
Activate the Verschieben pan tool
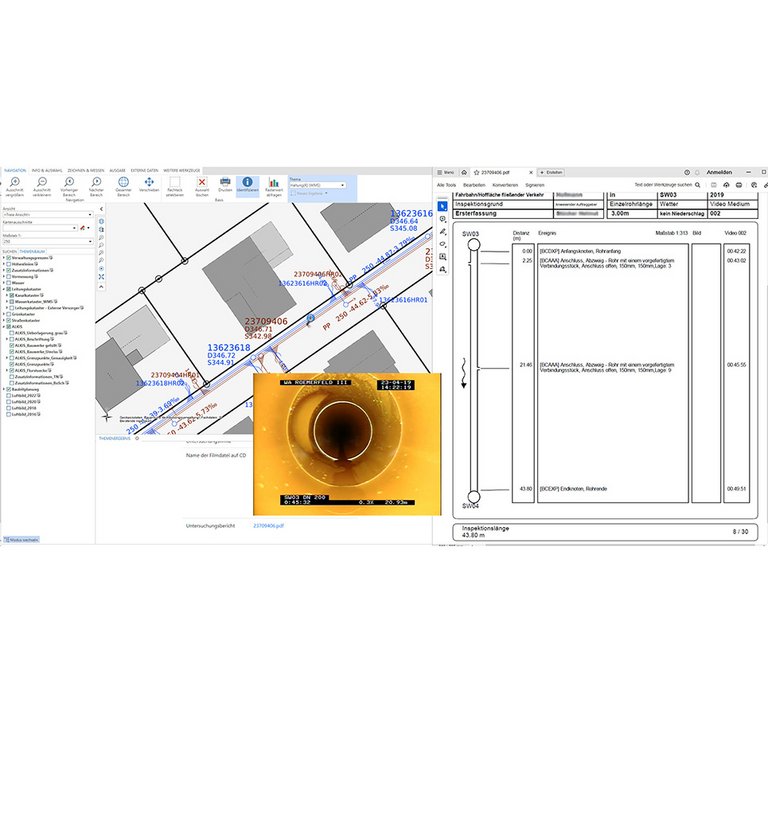[x=149, y=184]
